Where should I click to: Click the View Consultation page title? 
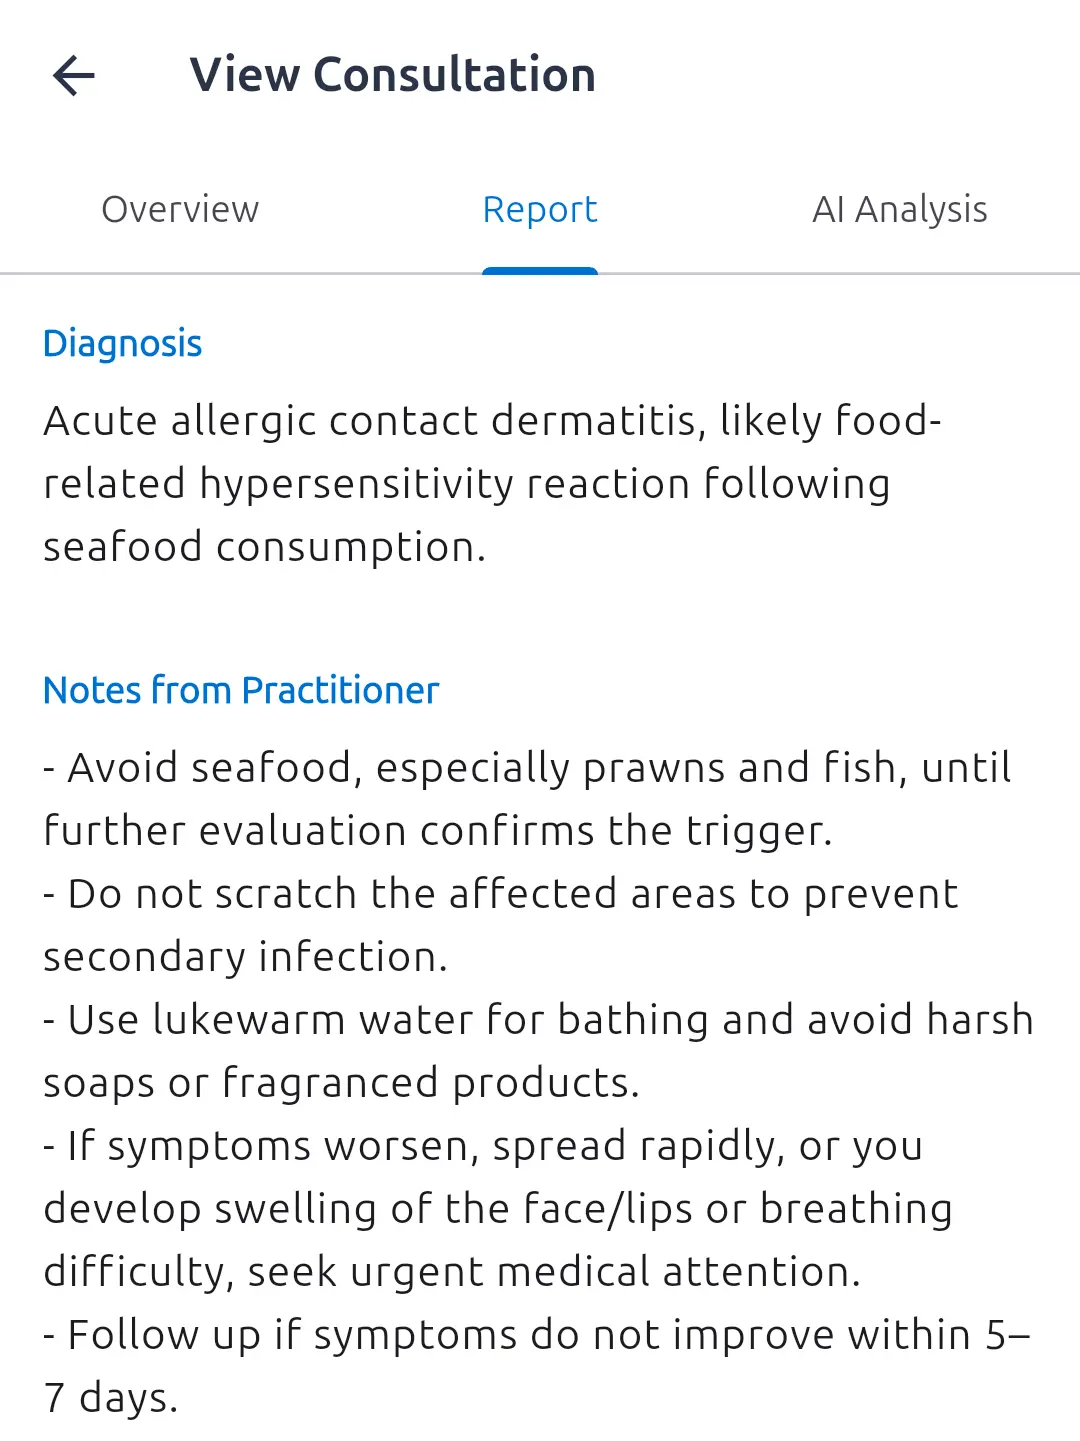coord(392,75)
